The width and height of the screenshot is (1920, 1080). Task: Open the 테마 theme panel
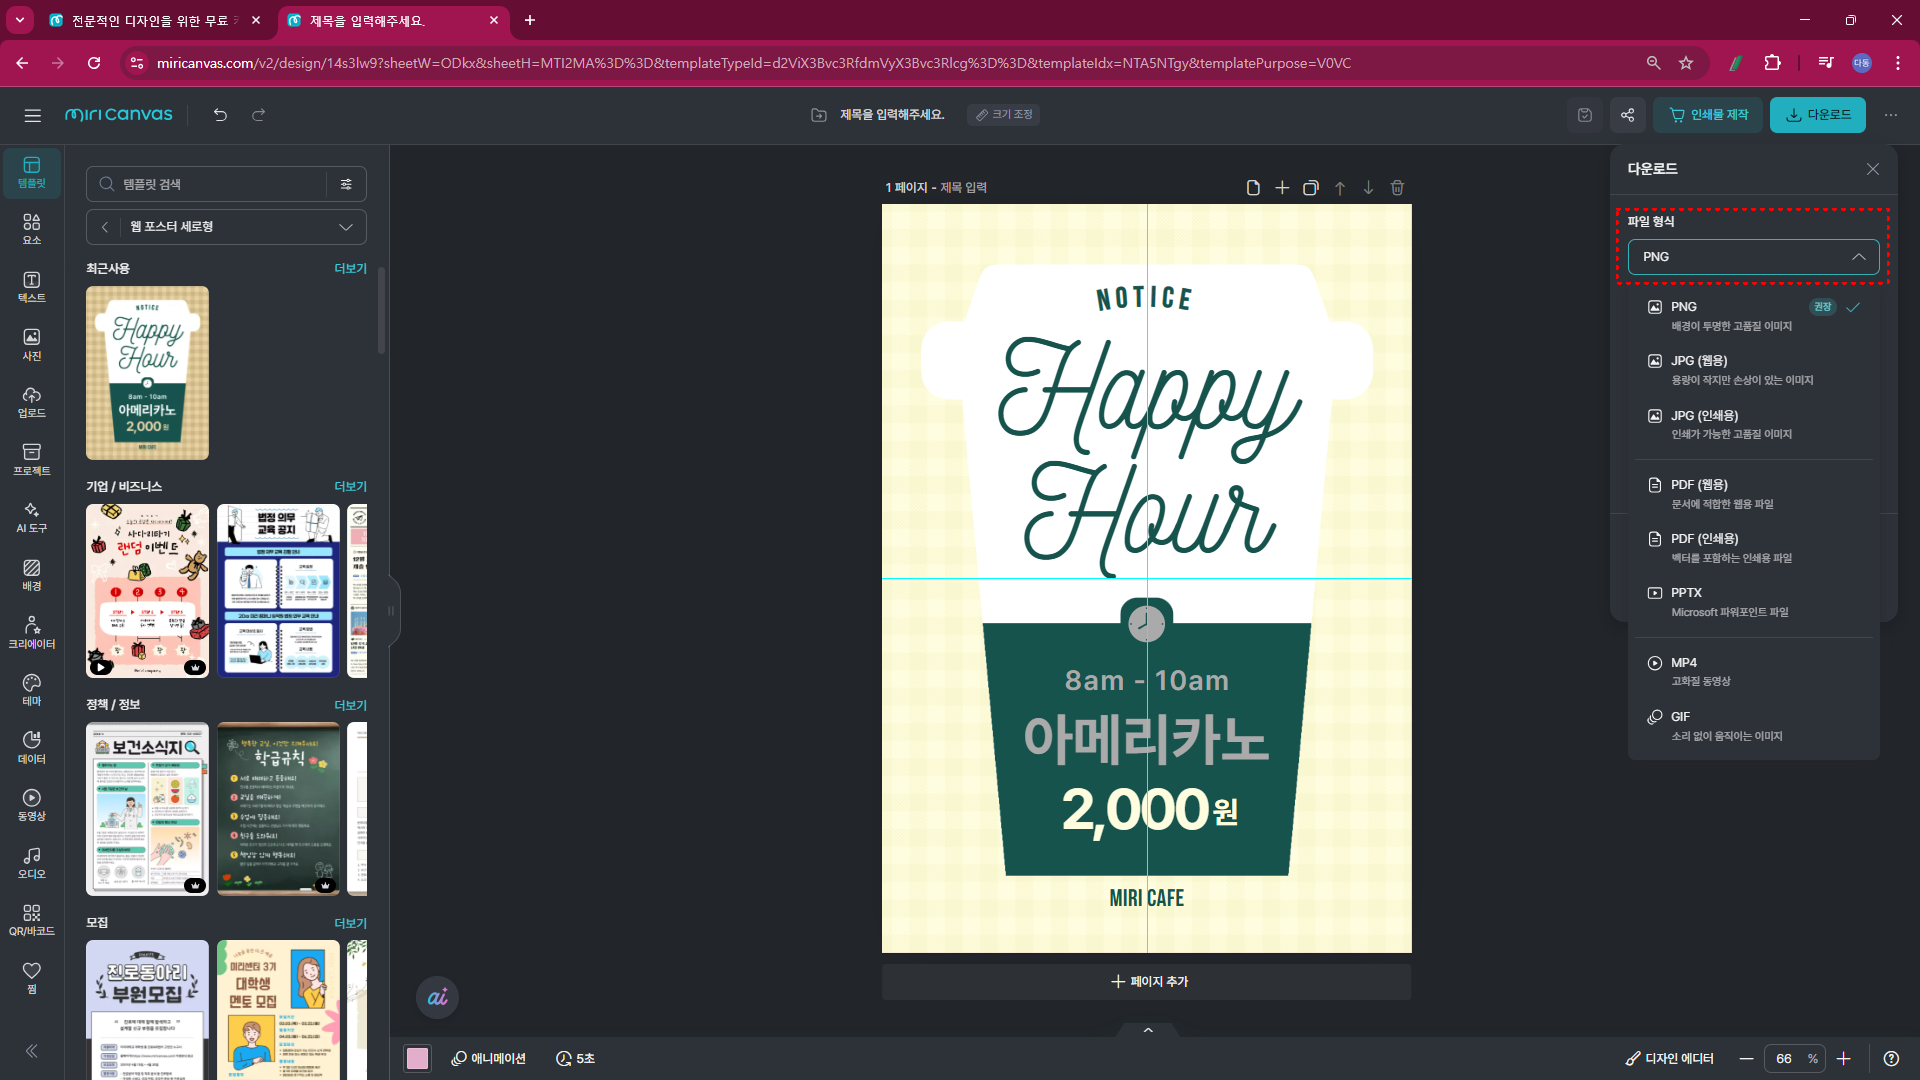[x=32, y=690]
